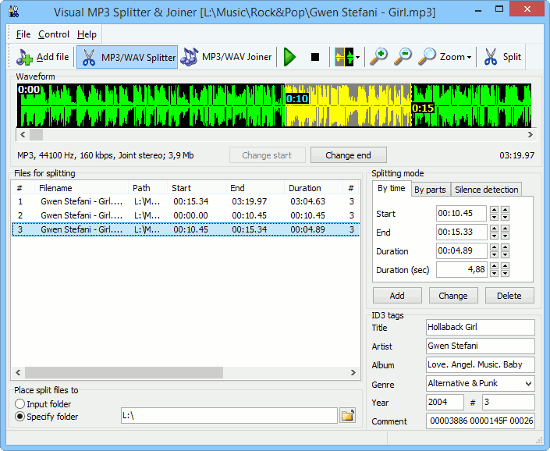Stop playback with the black Stop button
550x451 pixels.
(x=315, y=57)
